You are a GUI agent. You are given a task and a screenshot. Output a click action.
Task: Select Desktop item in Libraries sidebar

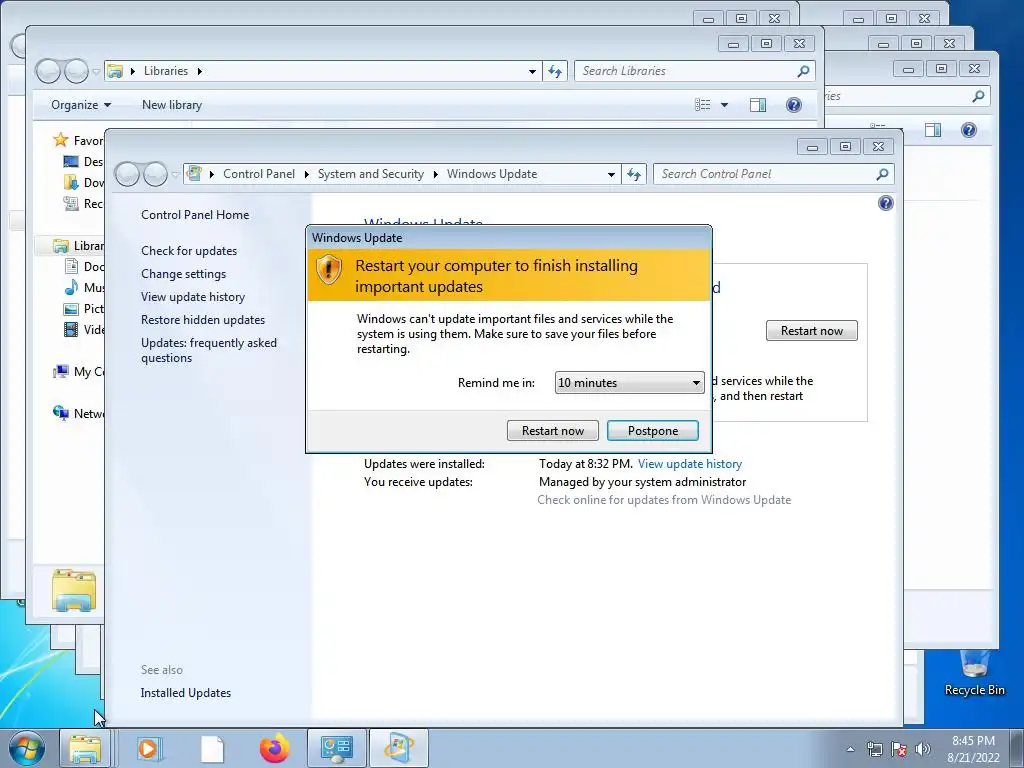coord(84,161)
